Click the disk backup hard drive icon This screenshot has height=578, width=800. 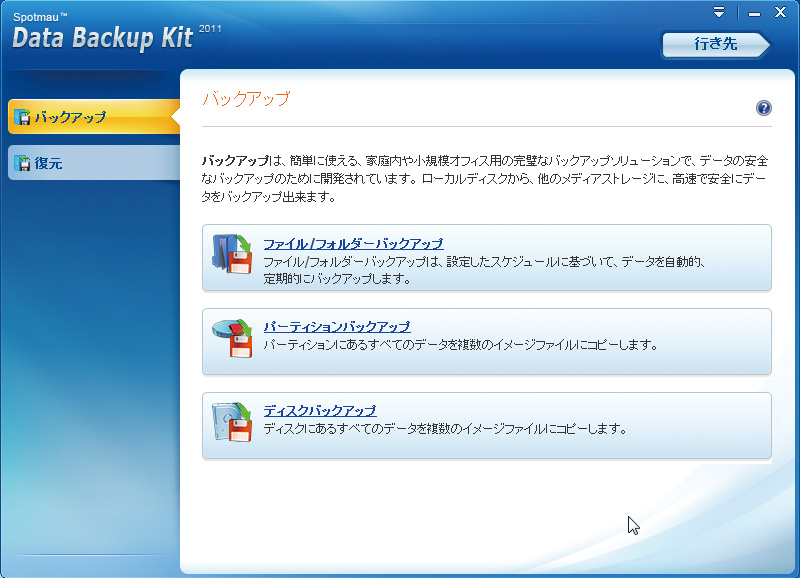232,422
